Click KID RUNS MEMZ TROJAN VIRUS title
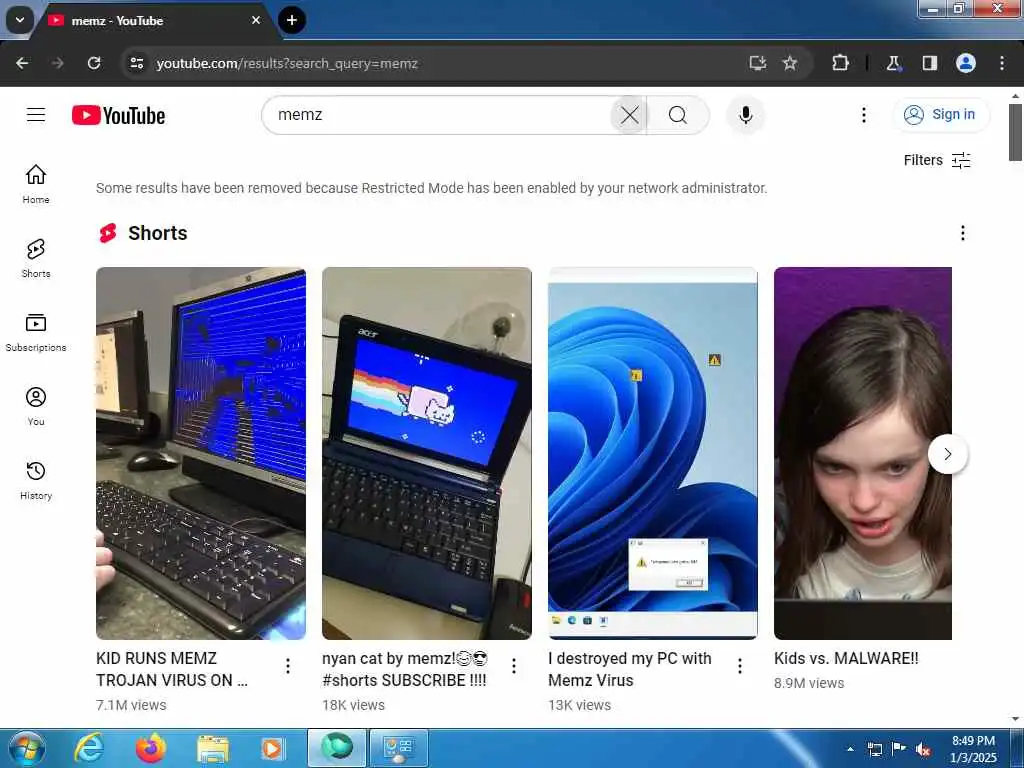This screenshot has width=1024, height=768. coord(172,669)
